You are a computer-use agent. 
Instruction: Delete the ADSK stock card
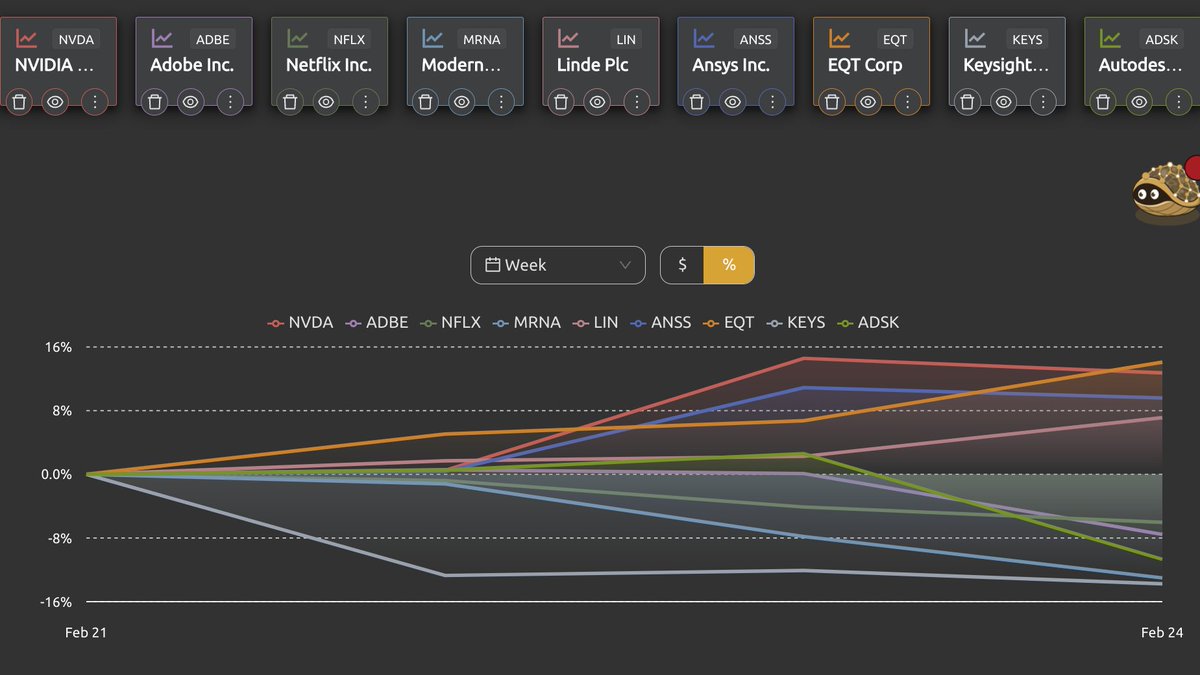[x=1103, y=102]
